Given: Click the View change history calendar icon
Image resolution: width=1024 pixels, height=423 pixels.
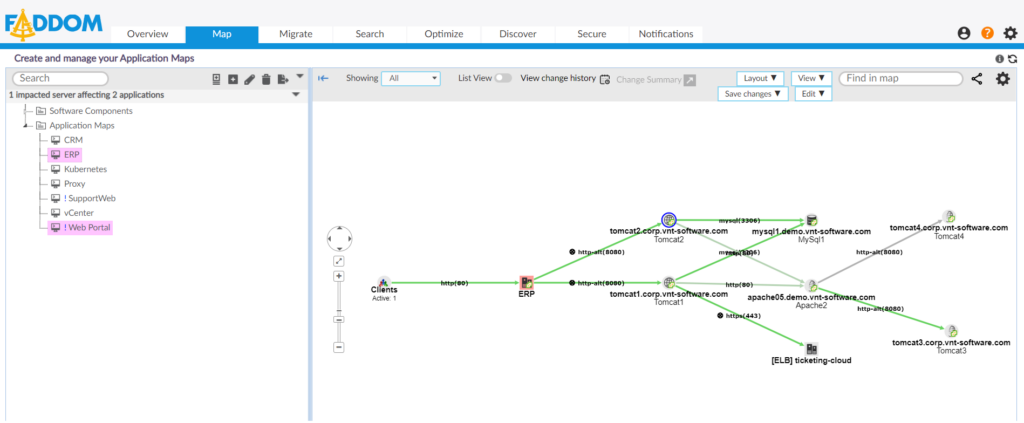Looking at the screenshot, I should click(x=605, y=79).
